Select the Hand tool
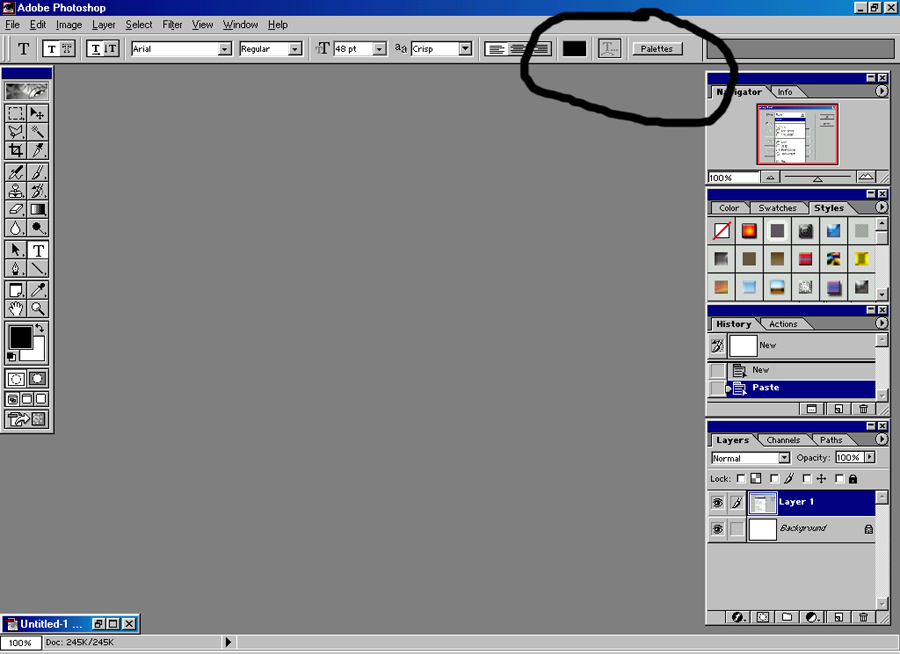The image size is (900, 654). click(16, 309)
